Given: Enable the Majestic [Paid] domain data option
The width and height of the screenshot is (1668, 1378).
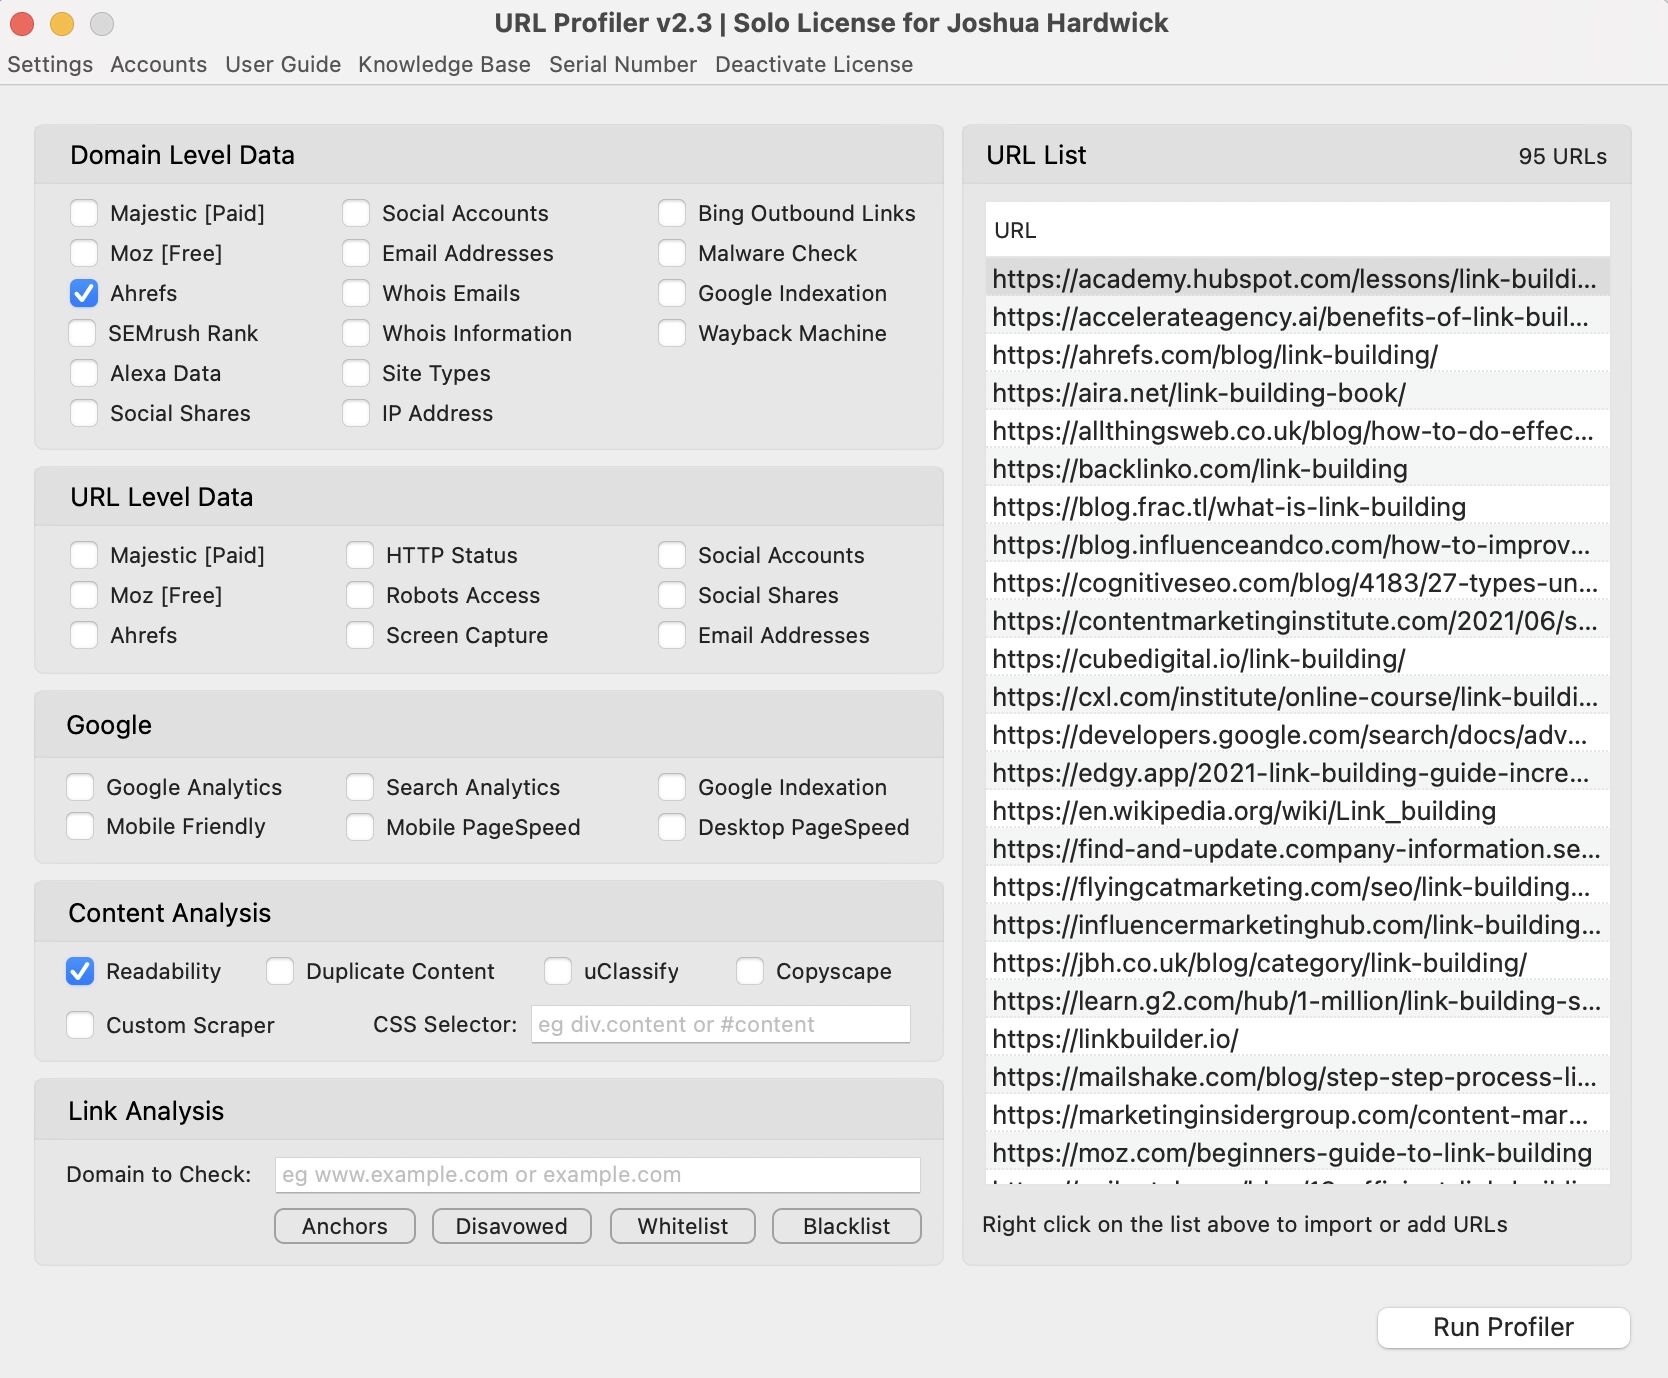Looking at the screenshot, I should pos(83,213).
